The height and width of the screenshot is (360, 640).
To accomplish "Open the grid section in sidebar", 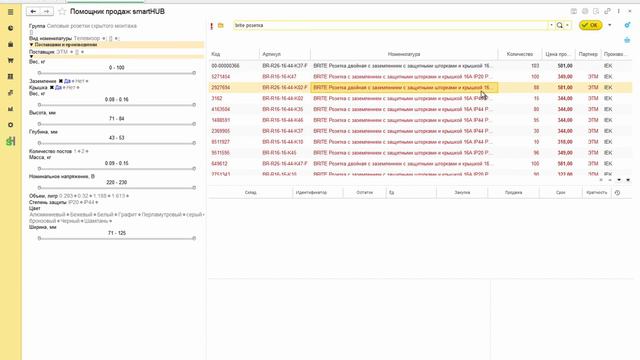I will [x=11, y=76].
